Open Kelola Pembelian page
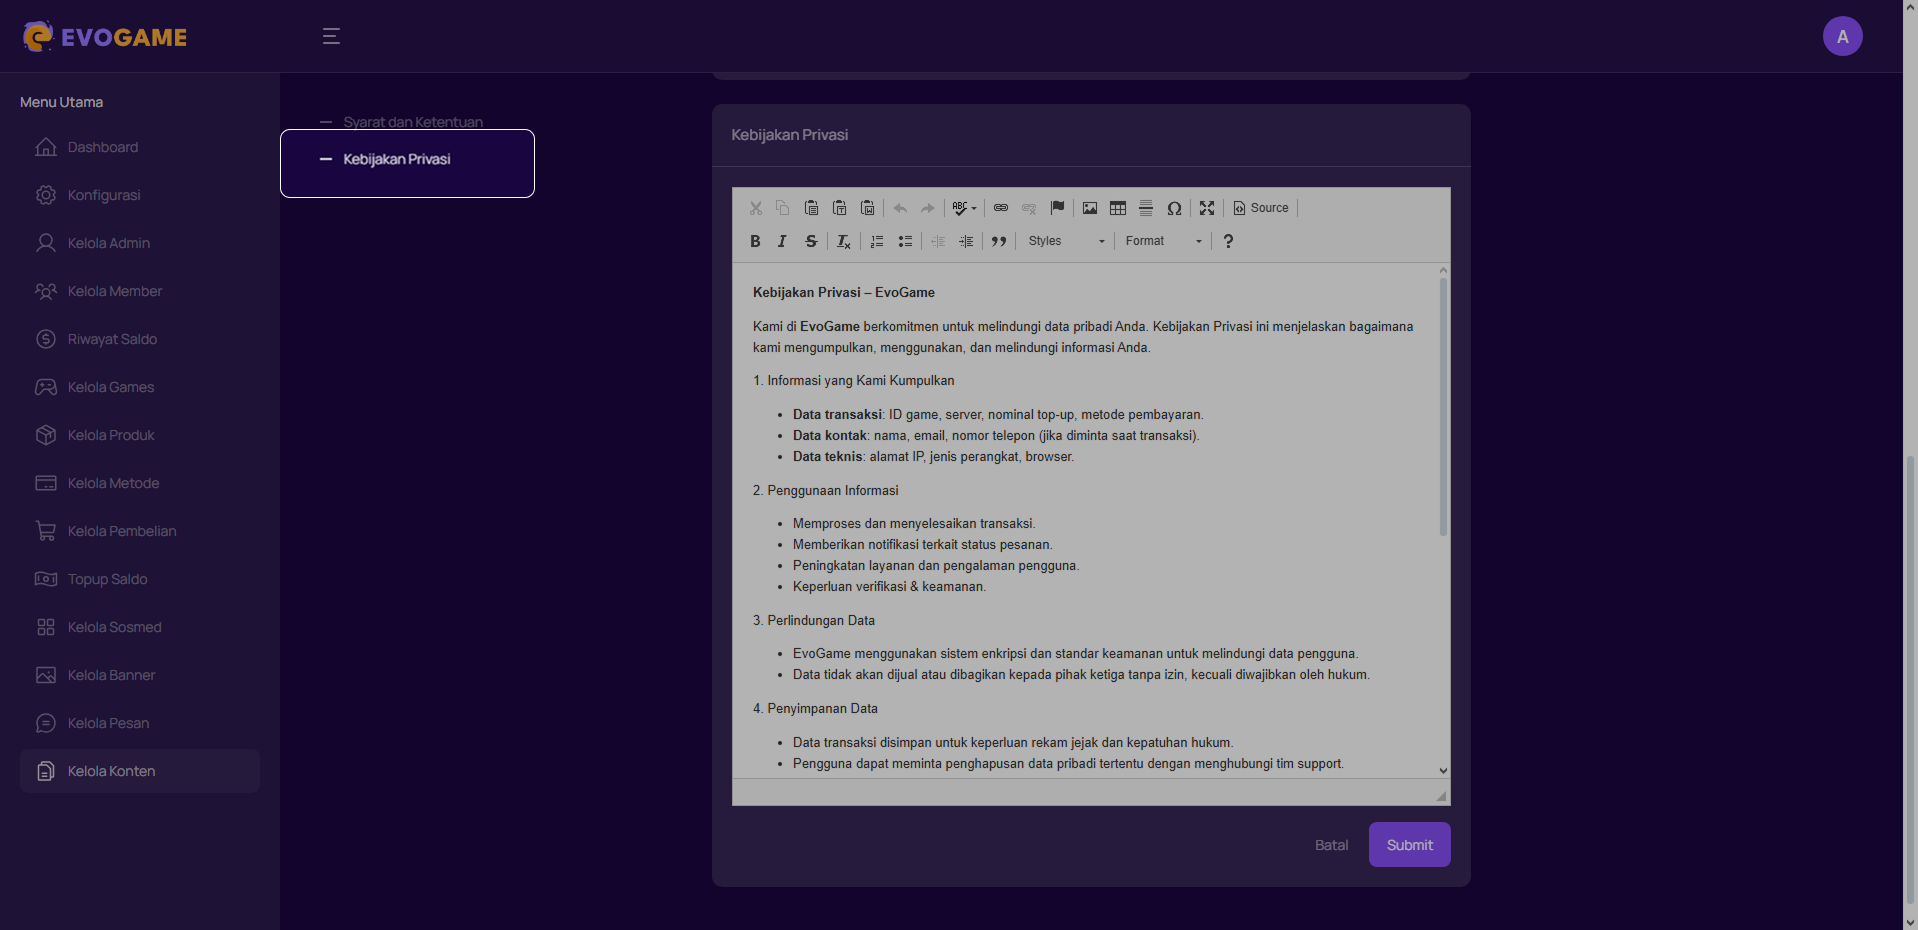1918x930 pixels. 140,531
